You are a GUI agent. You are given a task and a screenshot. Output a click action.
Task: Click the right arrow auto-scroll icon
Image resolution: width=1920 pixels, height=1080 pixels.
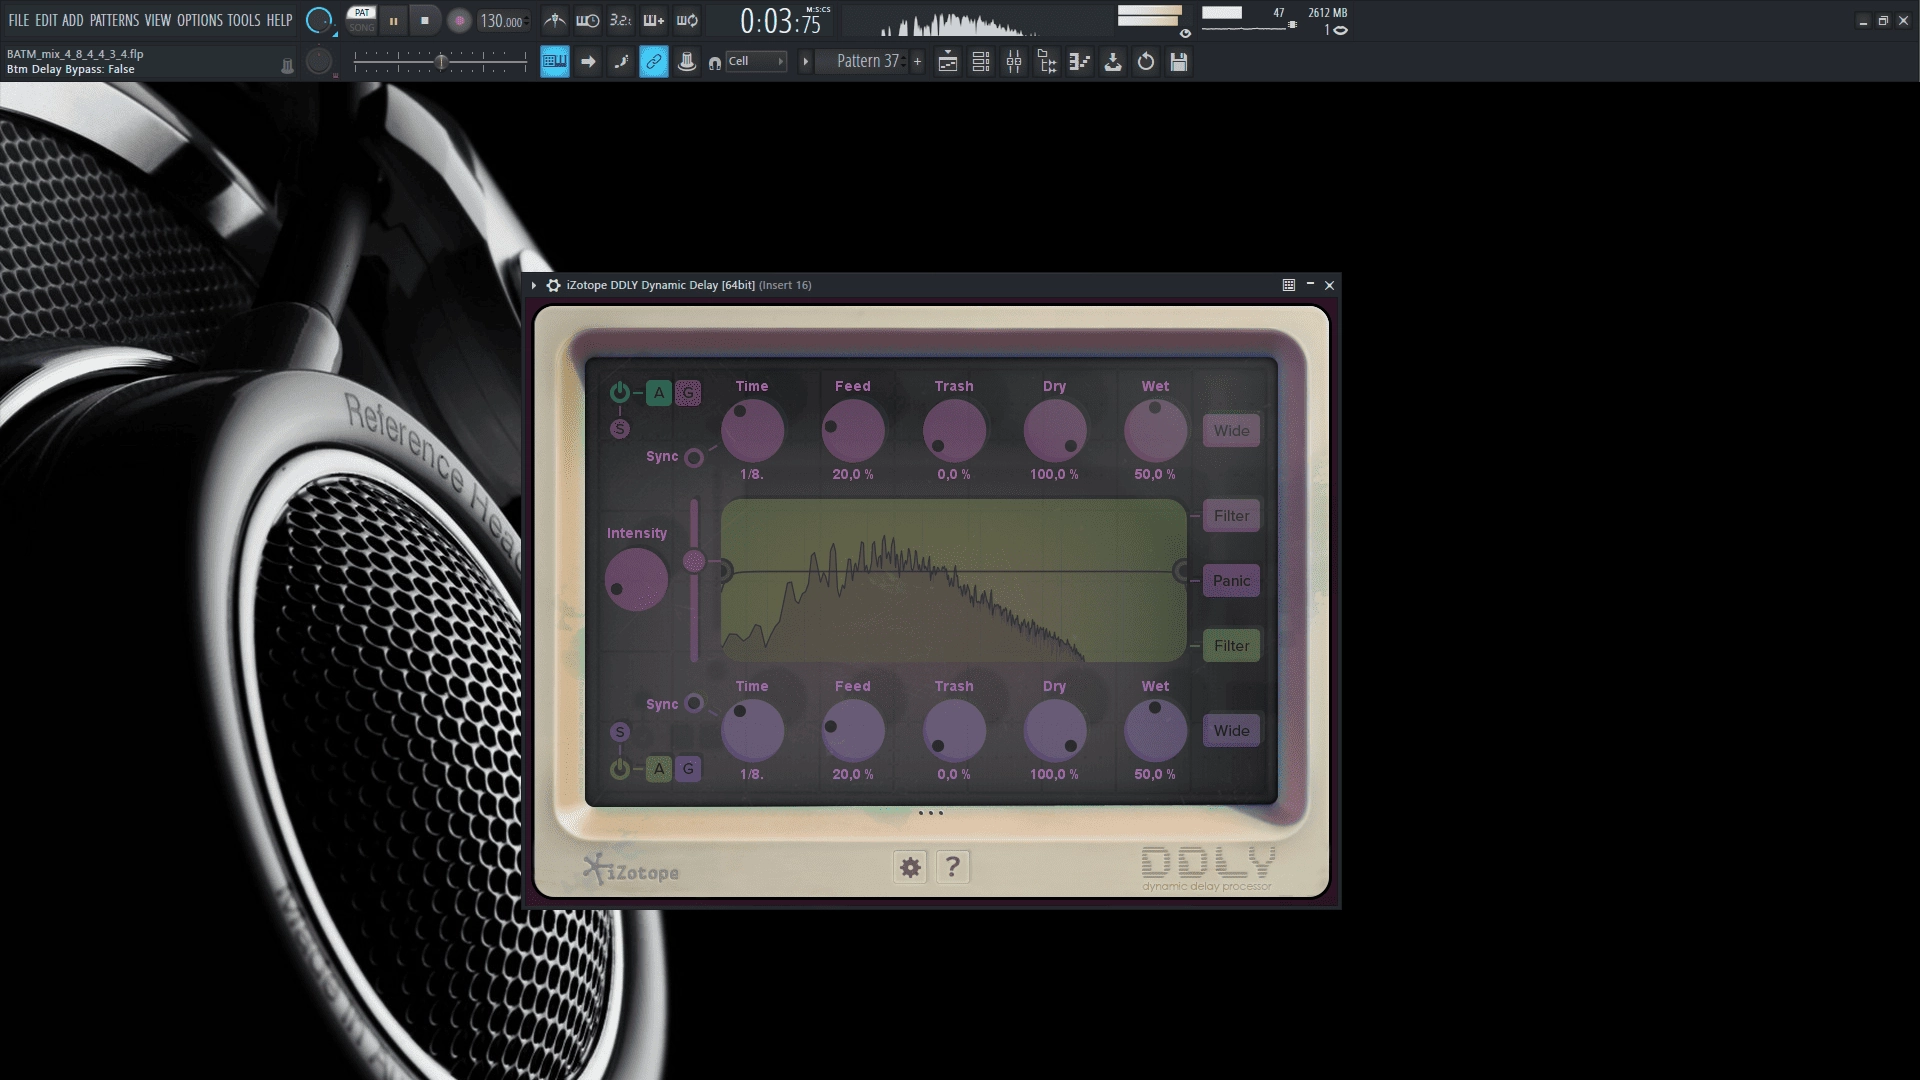click(x=588, y=62)
